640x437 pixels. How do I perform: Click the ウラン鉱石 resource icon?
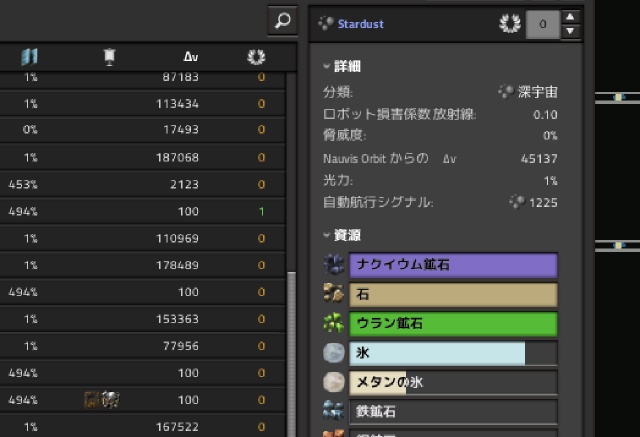(335, 324)
